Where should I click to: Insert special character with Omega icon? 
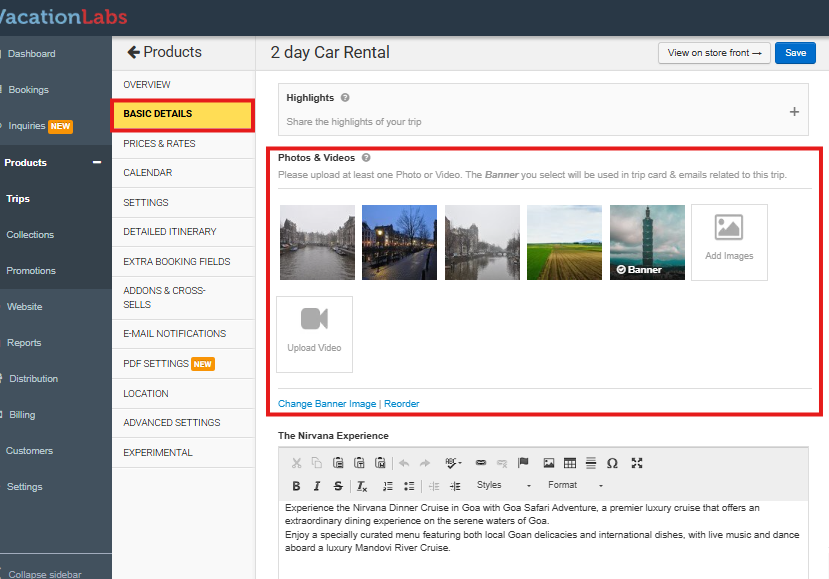tap(612, 463)
